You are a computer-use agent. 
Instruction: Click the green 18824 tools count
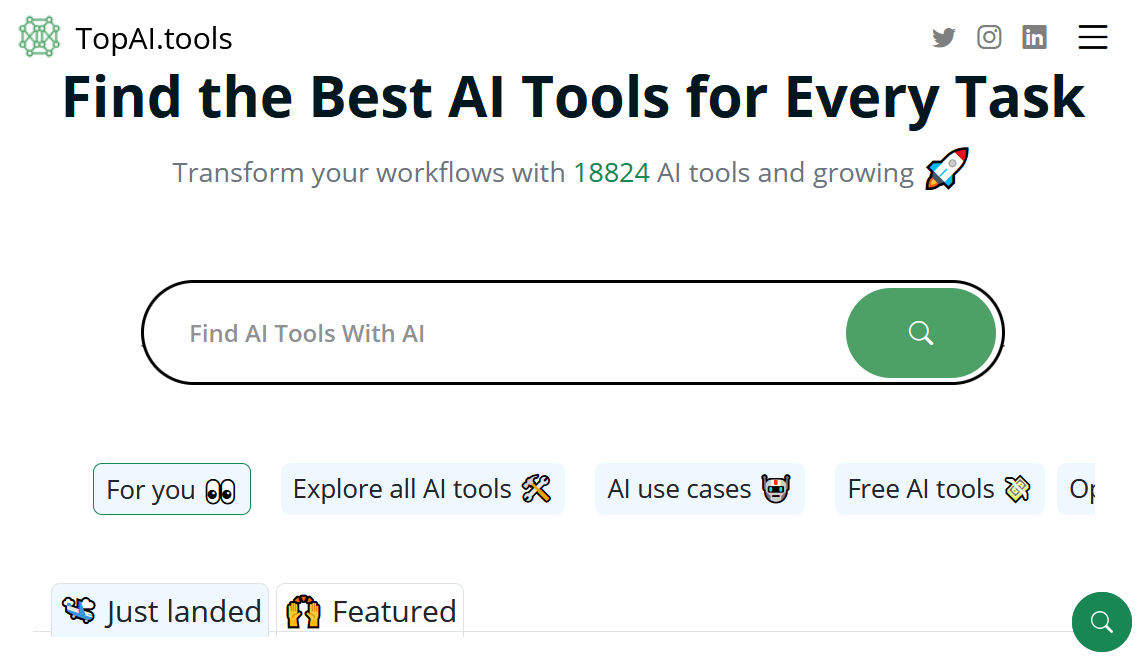(x=611, y=173)
